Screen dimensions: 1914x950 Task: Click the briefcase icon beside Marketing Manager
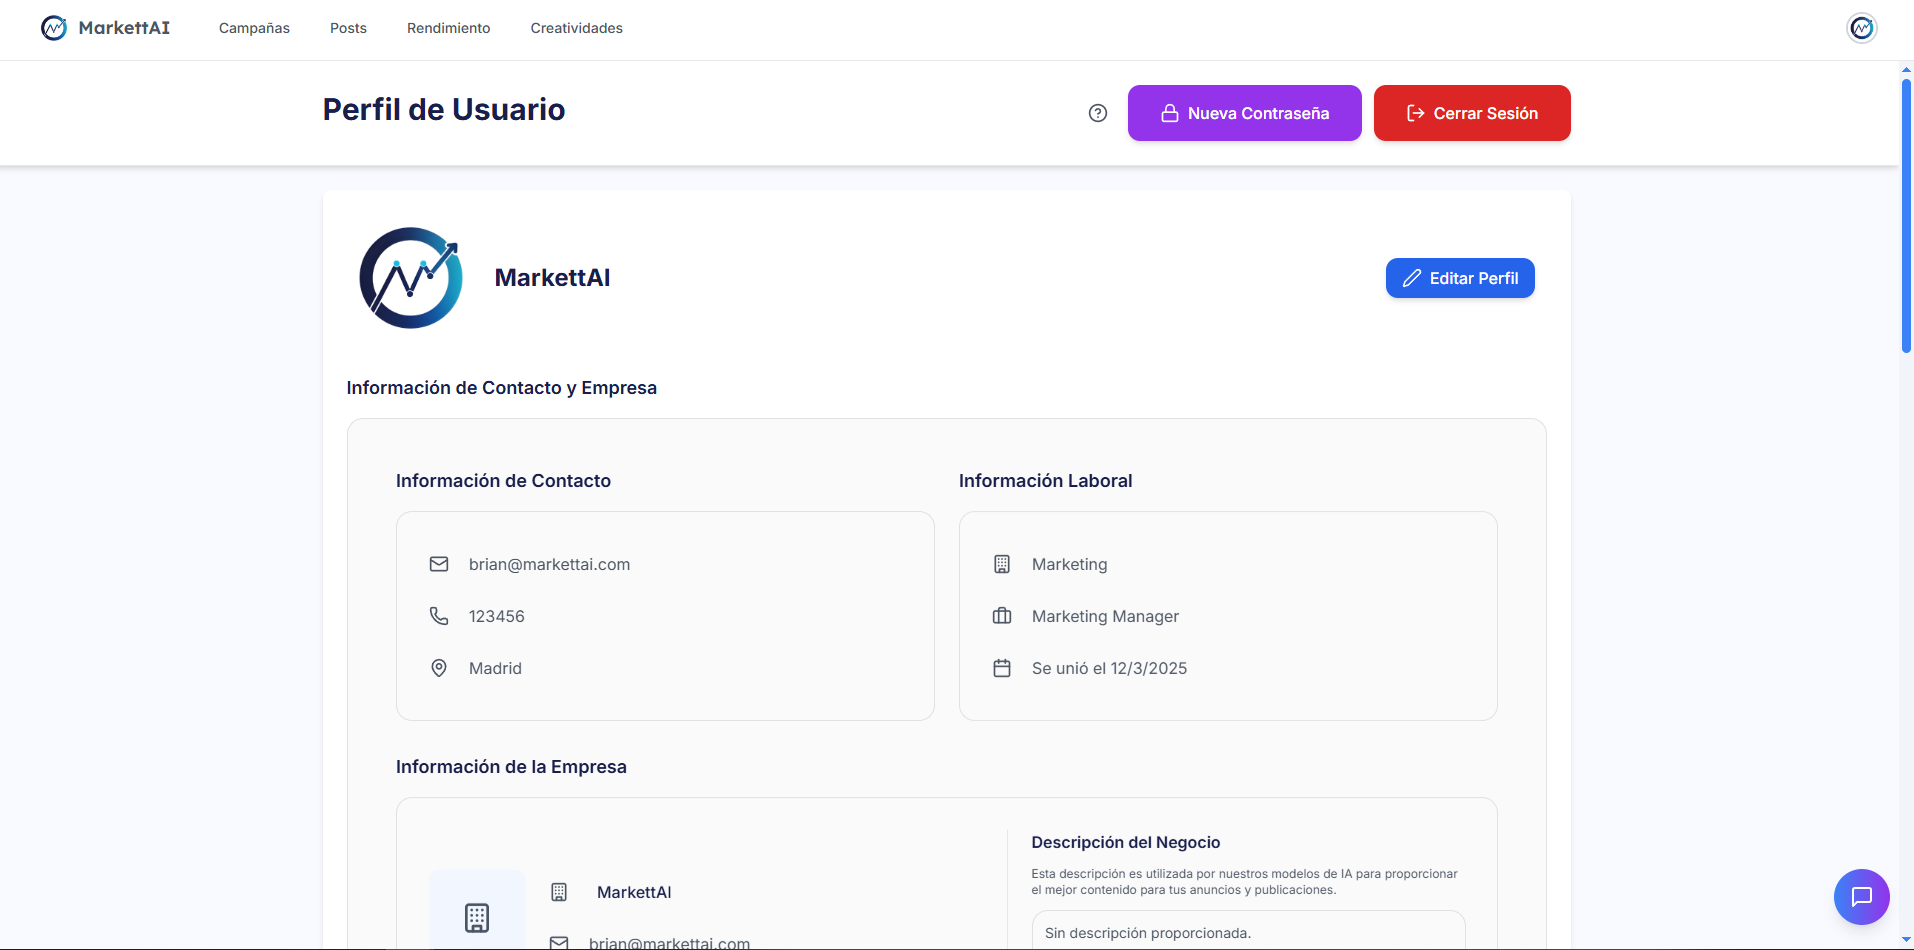1002,616
